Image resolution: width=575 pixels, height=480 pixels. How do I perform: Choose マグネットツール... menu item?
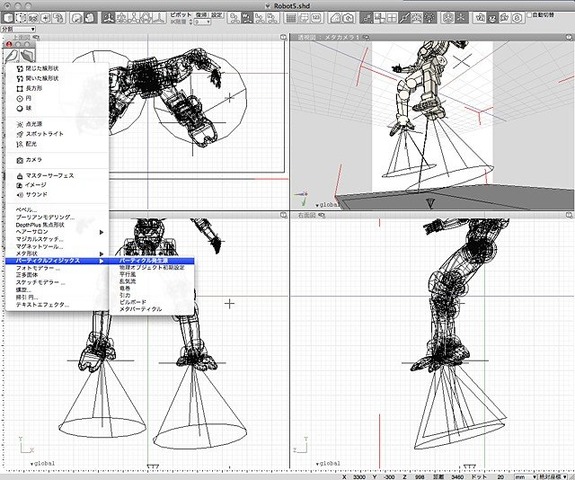[x=57, y=246]
